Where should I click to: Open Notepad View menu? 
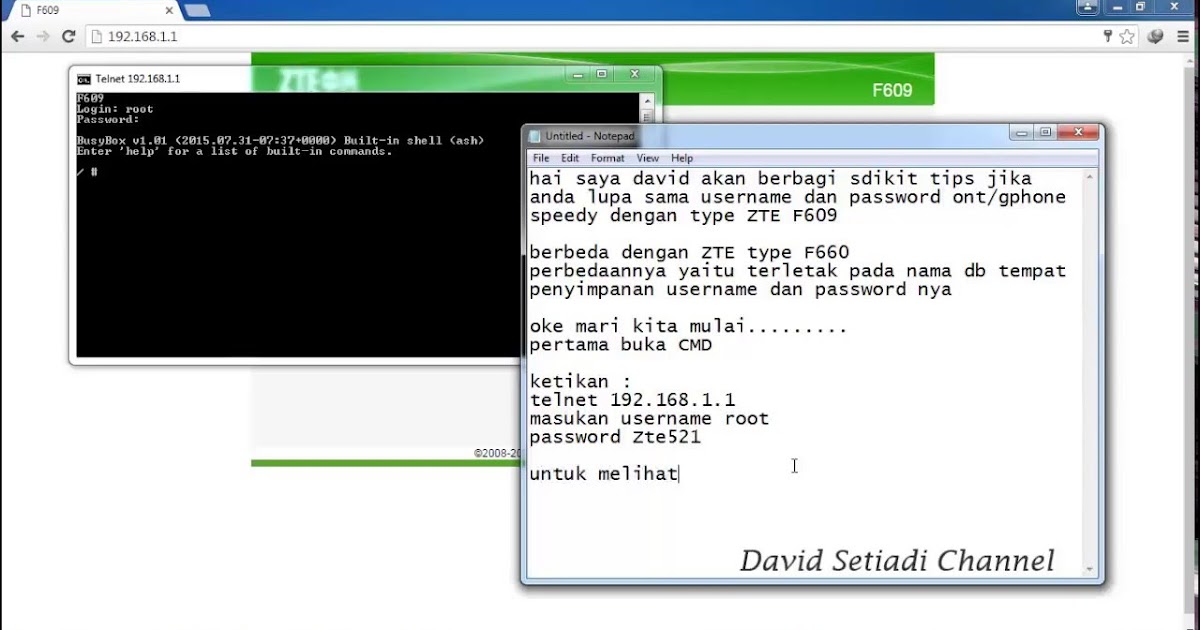[x=648, y=158]
